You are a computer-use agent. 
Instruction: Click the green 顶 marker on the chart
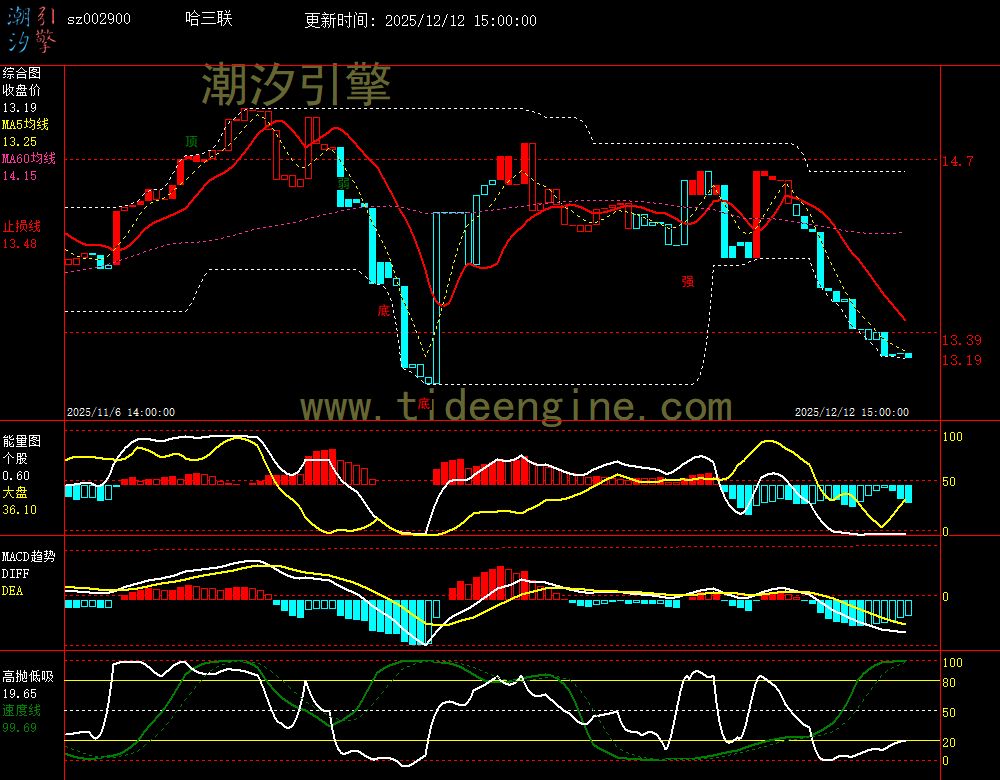click(x=191, y=142)
